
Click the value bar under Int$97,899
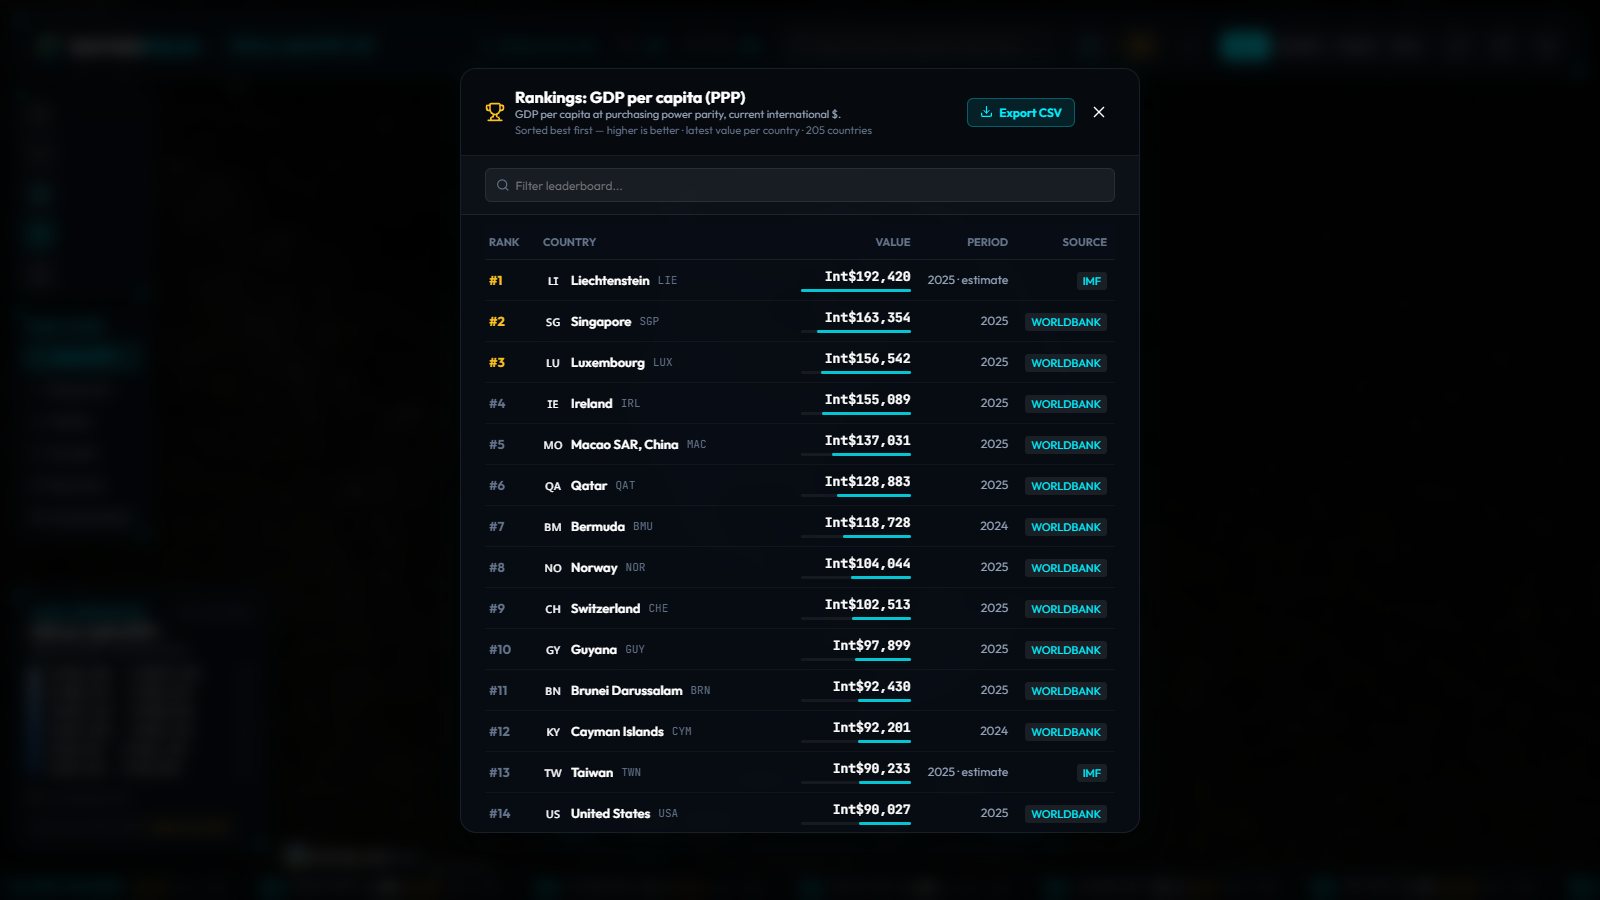pos(856,659)
